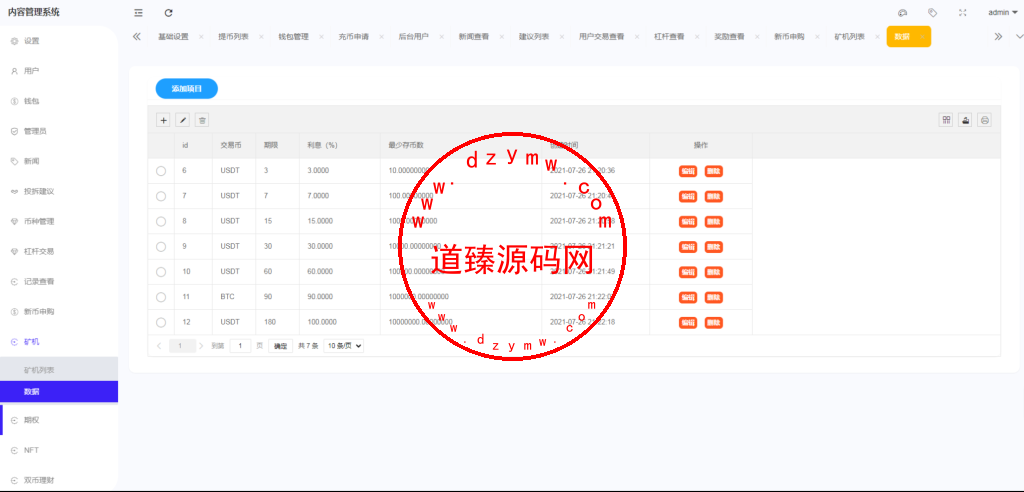Open the 币种管理 sidebar item
The height and width of the screenshot is (492, 1024).
59,221
